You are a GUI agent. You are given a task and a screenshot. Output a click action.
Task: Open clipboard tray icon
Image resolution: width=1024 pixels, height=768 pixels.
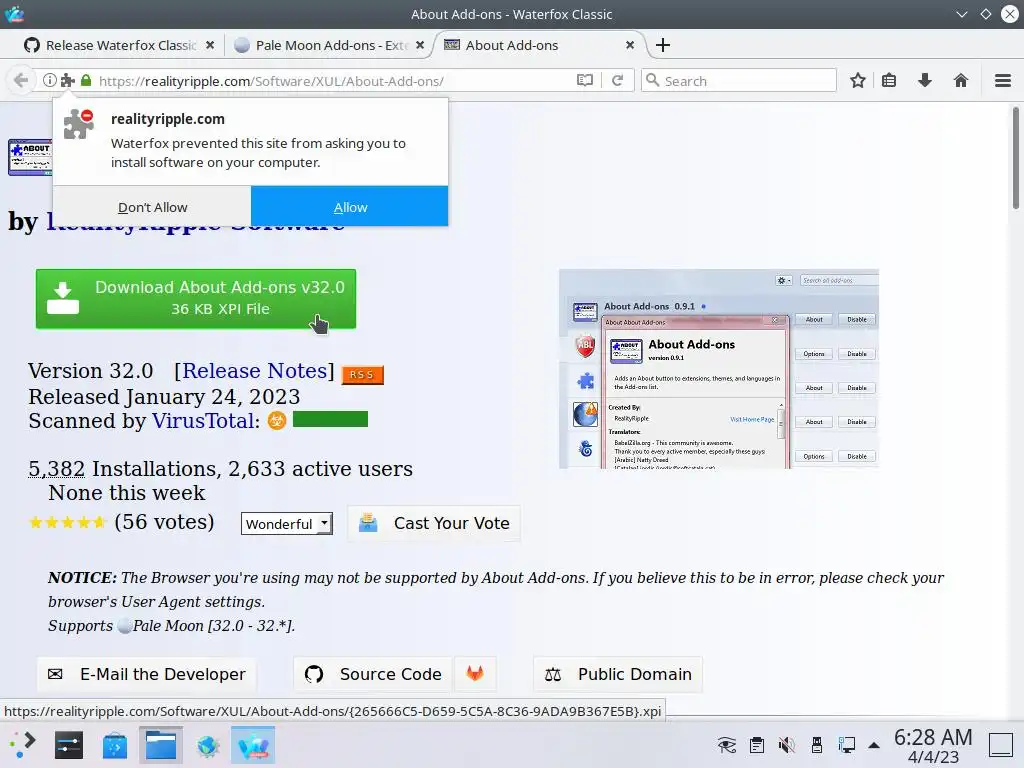click(757, 744)
